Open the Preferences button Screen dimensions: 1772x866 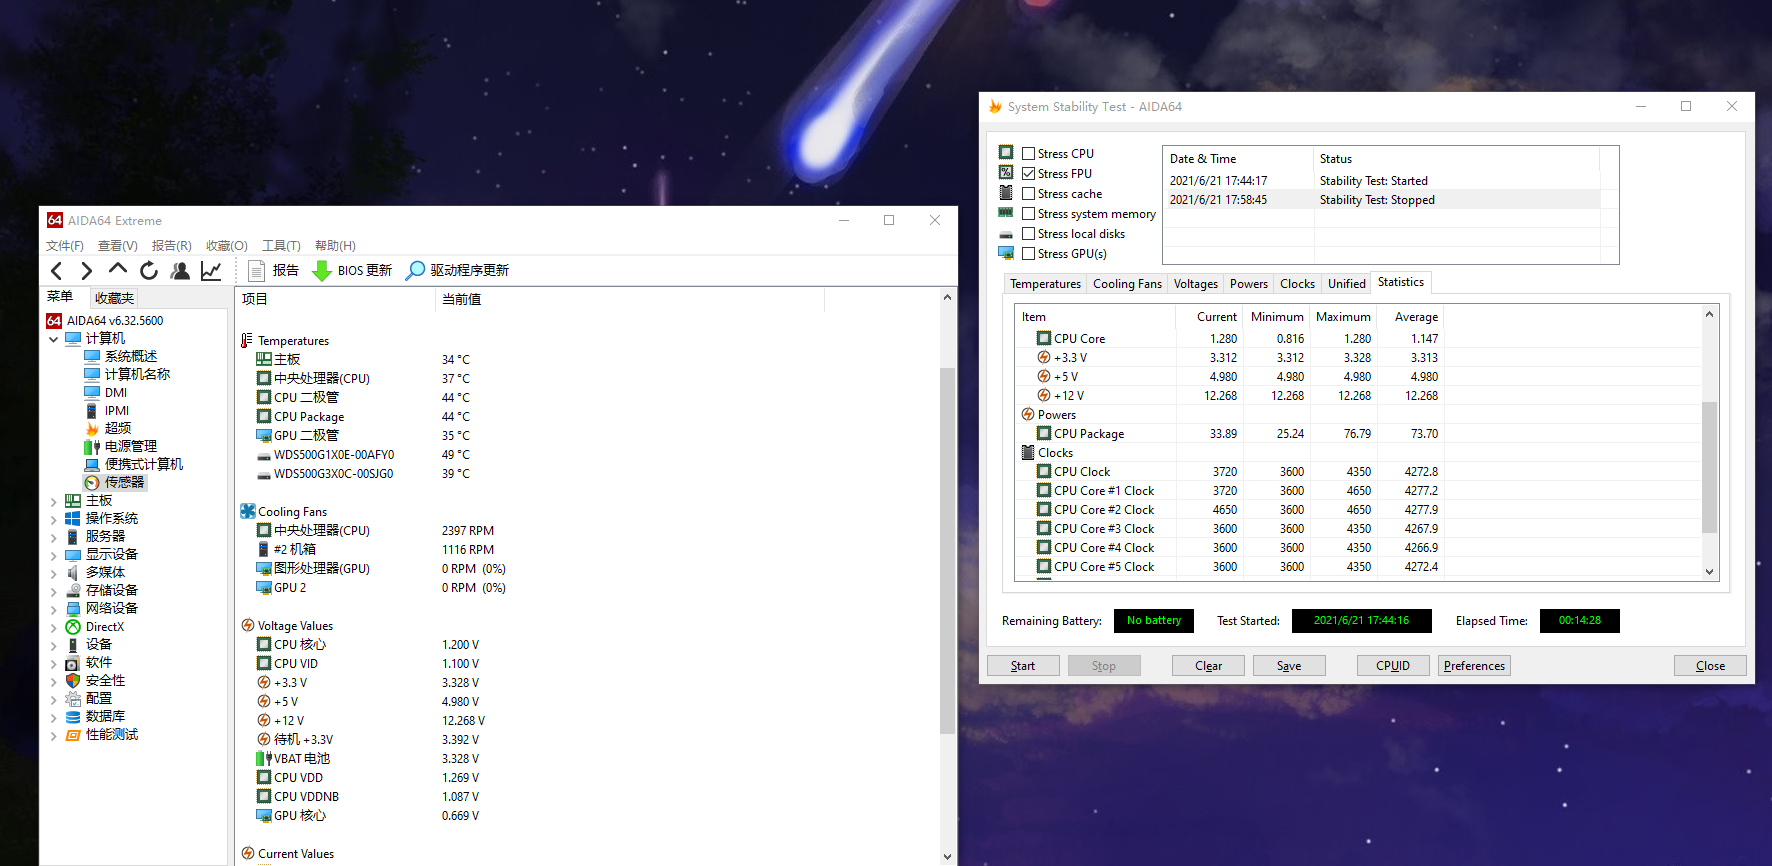click(1474, 666)
